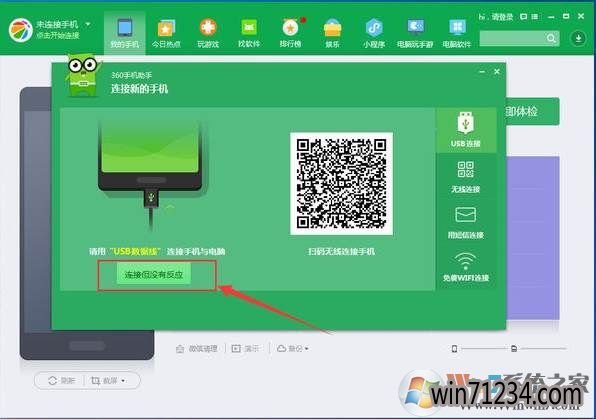Image resolution: width=596 pixels, height=419 pixels.
Task: Click the 360 手机助手 logo
Action: [x=21, y=30]
